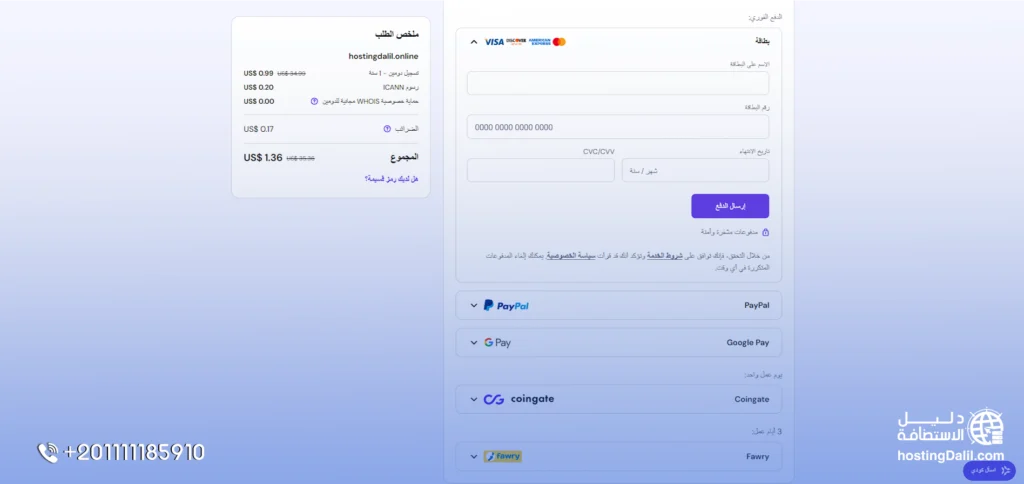Viewport: 1024px width, 484px height.
Task: Click the PayPal logo
Action: pos(506,305)
